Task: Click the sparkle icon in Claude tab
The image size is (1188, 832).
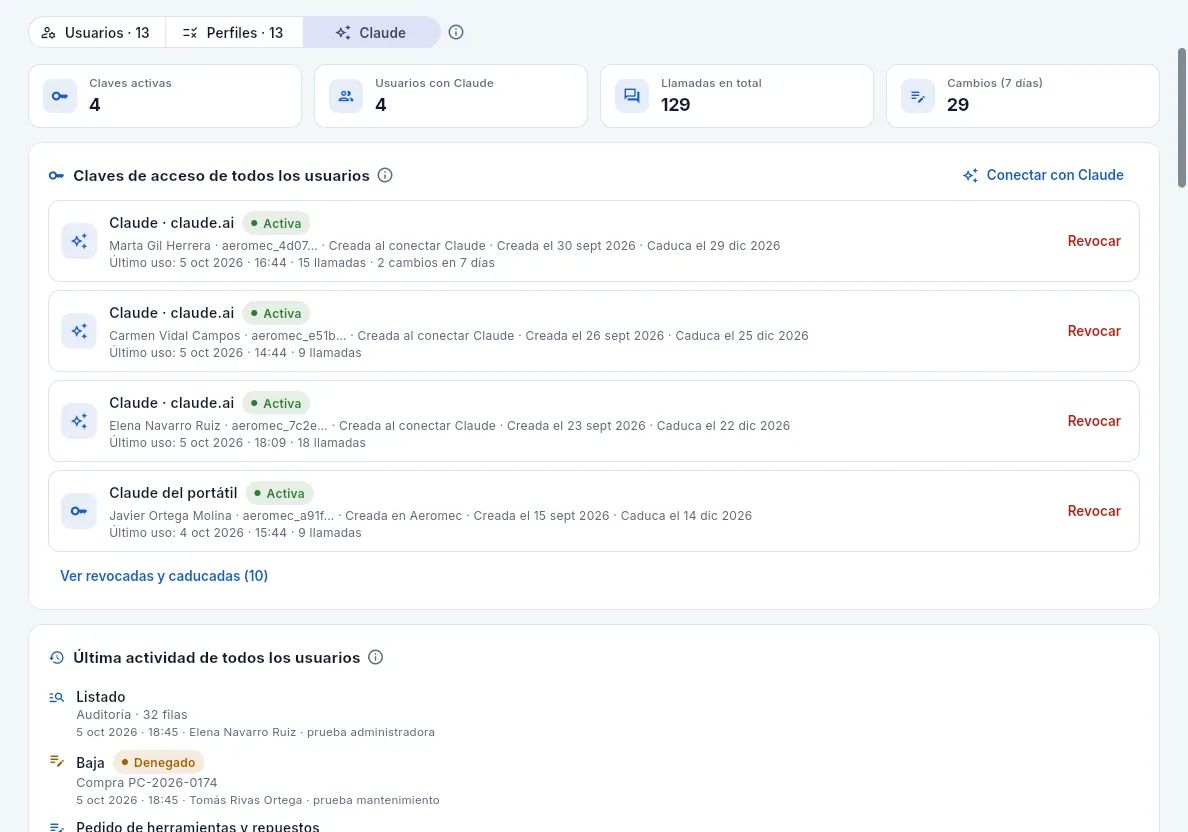Action: [x=343, y=33]
